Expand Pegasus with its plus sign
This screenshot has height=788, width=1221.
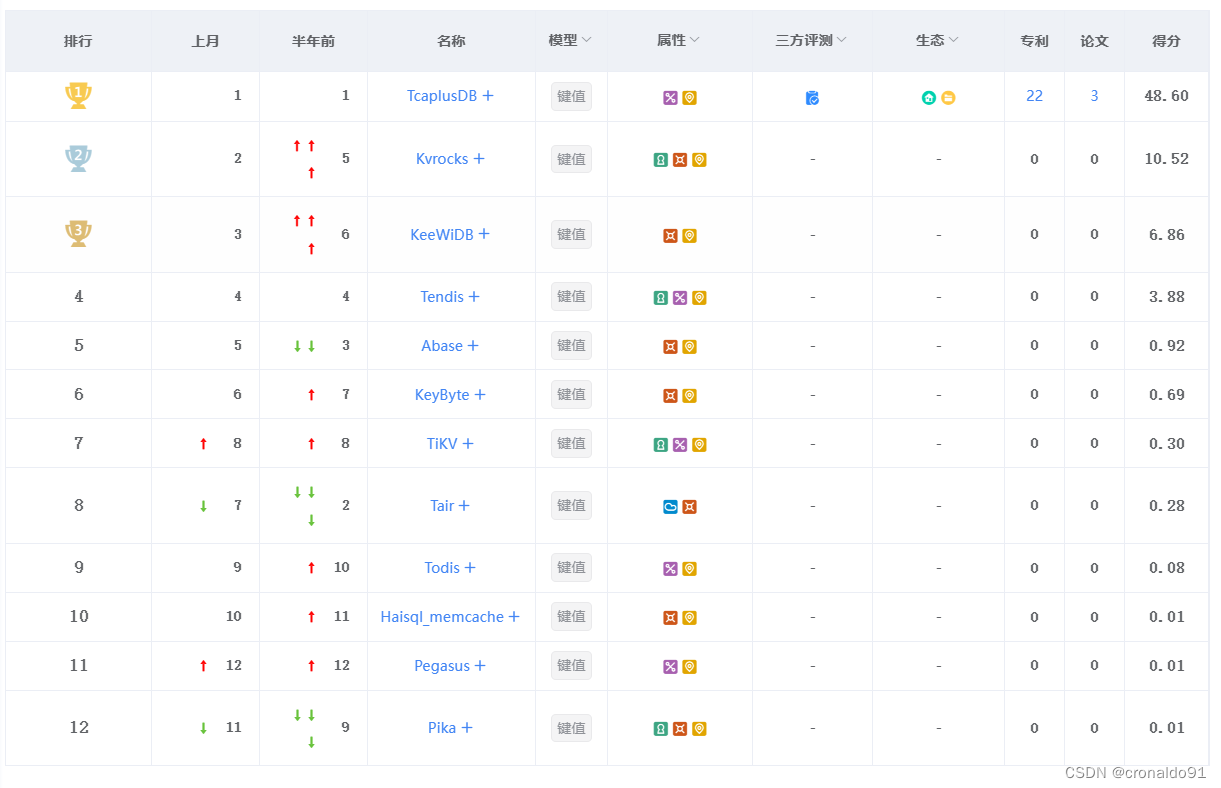pos(480,666)
